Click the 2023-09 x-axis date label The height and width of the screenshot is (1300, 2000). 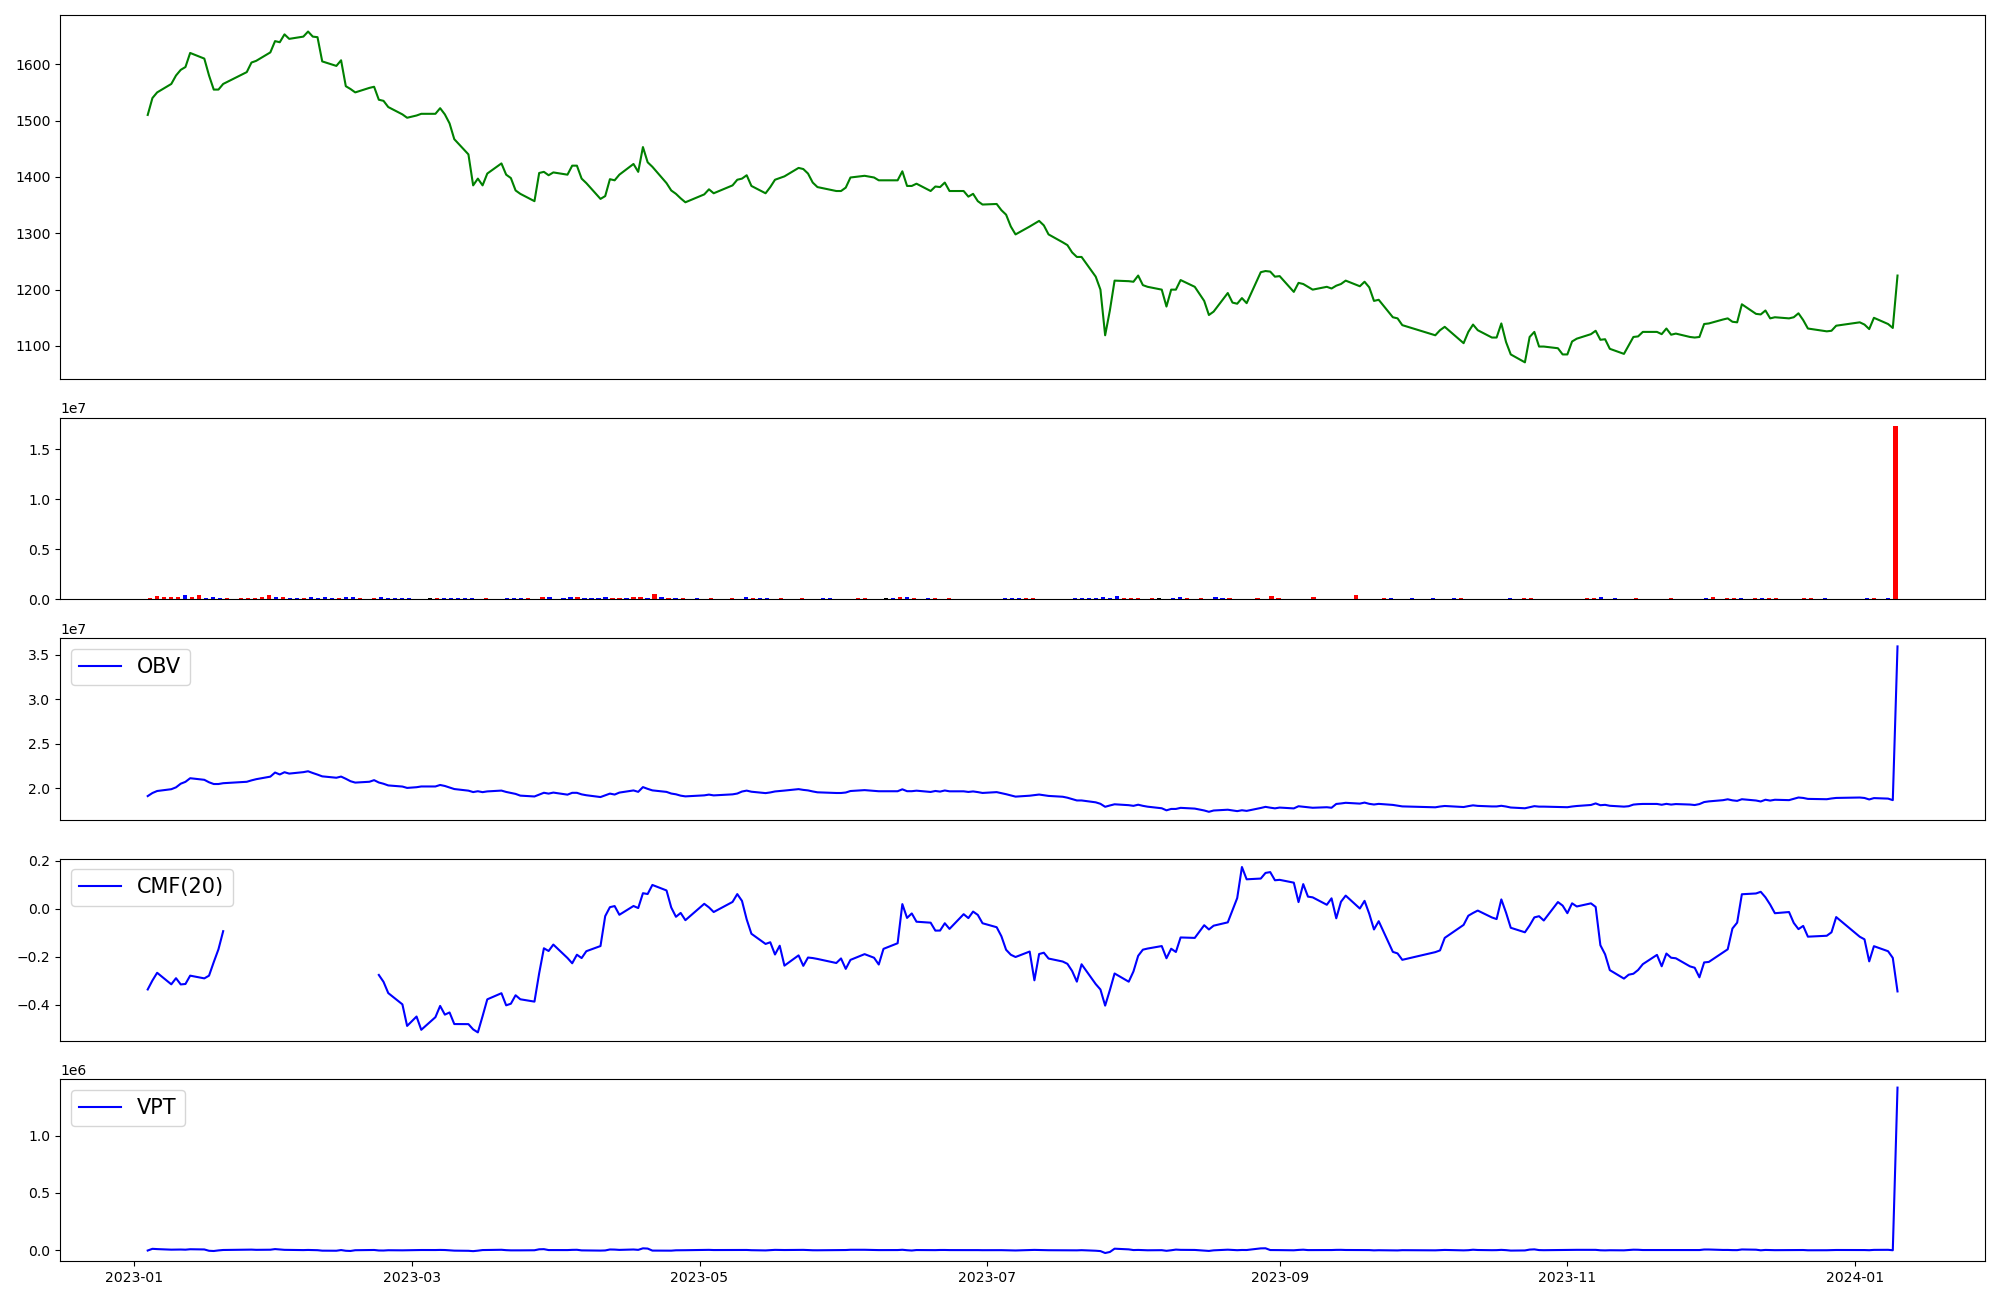tap(1280, 1277)
